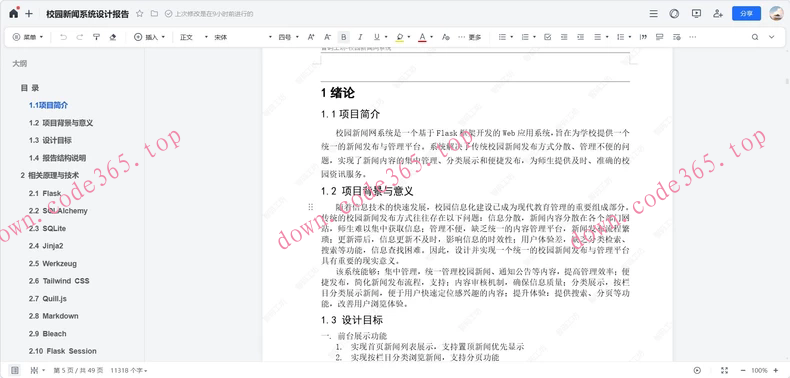The width and height of the screenshot is (790, 378).
Task: Toggle italic formatting
Action: point(360,37)
